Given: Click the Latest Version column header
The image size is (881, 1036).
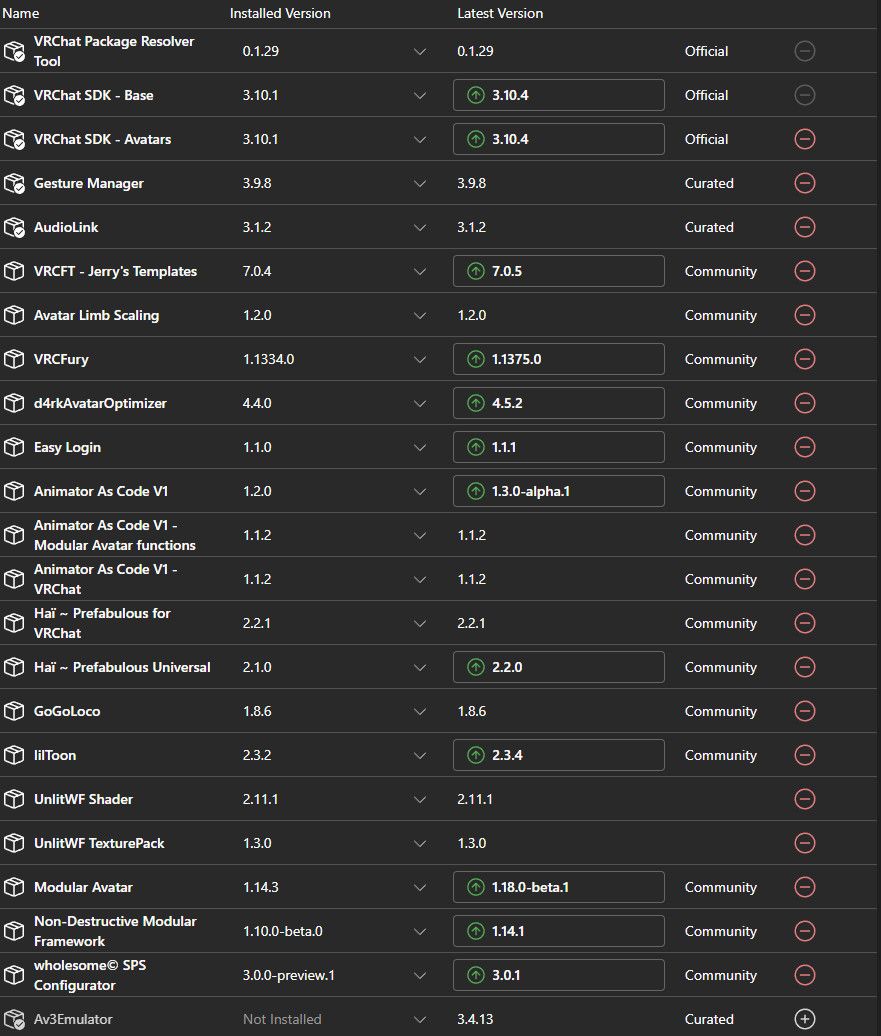Looking at the screenshot, I should 500,13.
